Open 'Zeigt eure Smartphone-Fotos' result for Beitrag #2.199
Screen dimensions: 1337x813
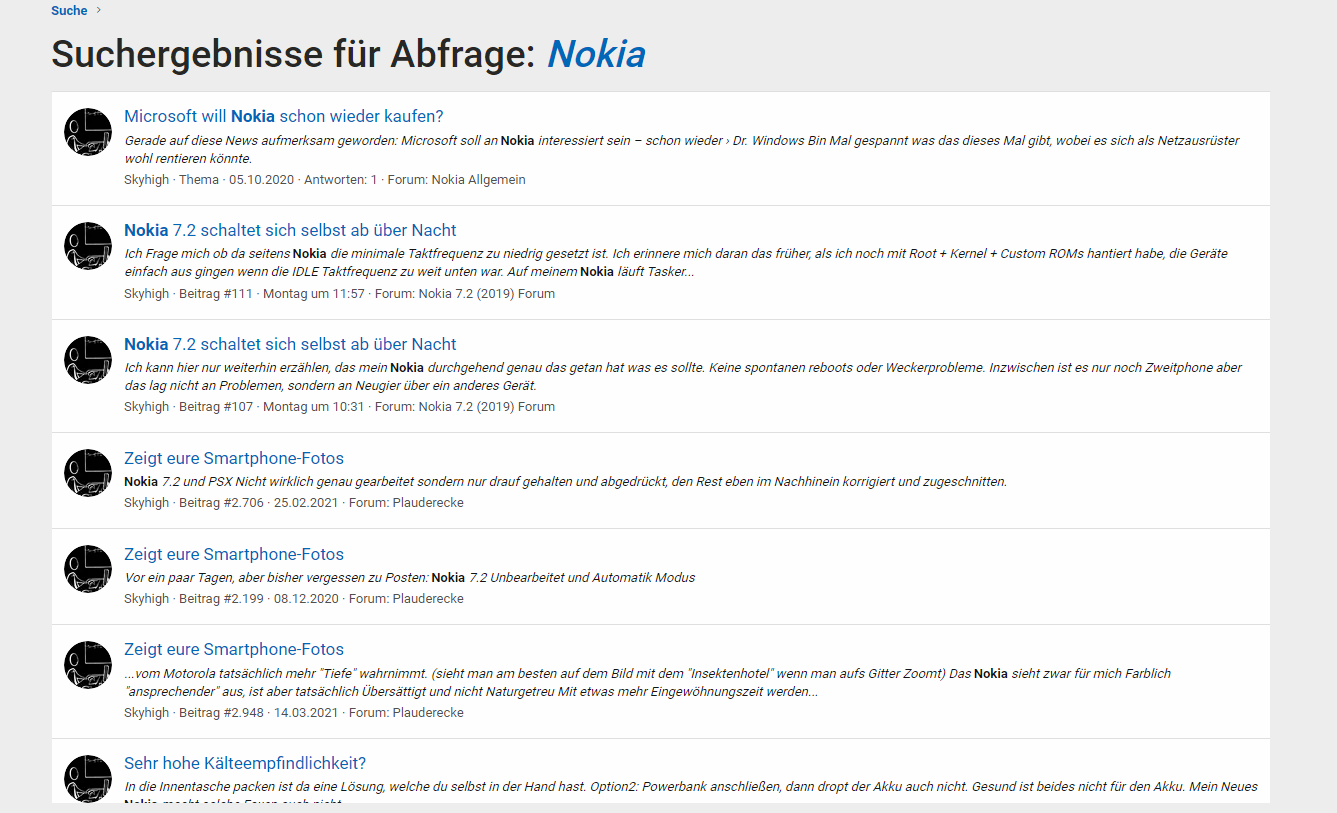tap(234, 554)
